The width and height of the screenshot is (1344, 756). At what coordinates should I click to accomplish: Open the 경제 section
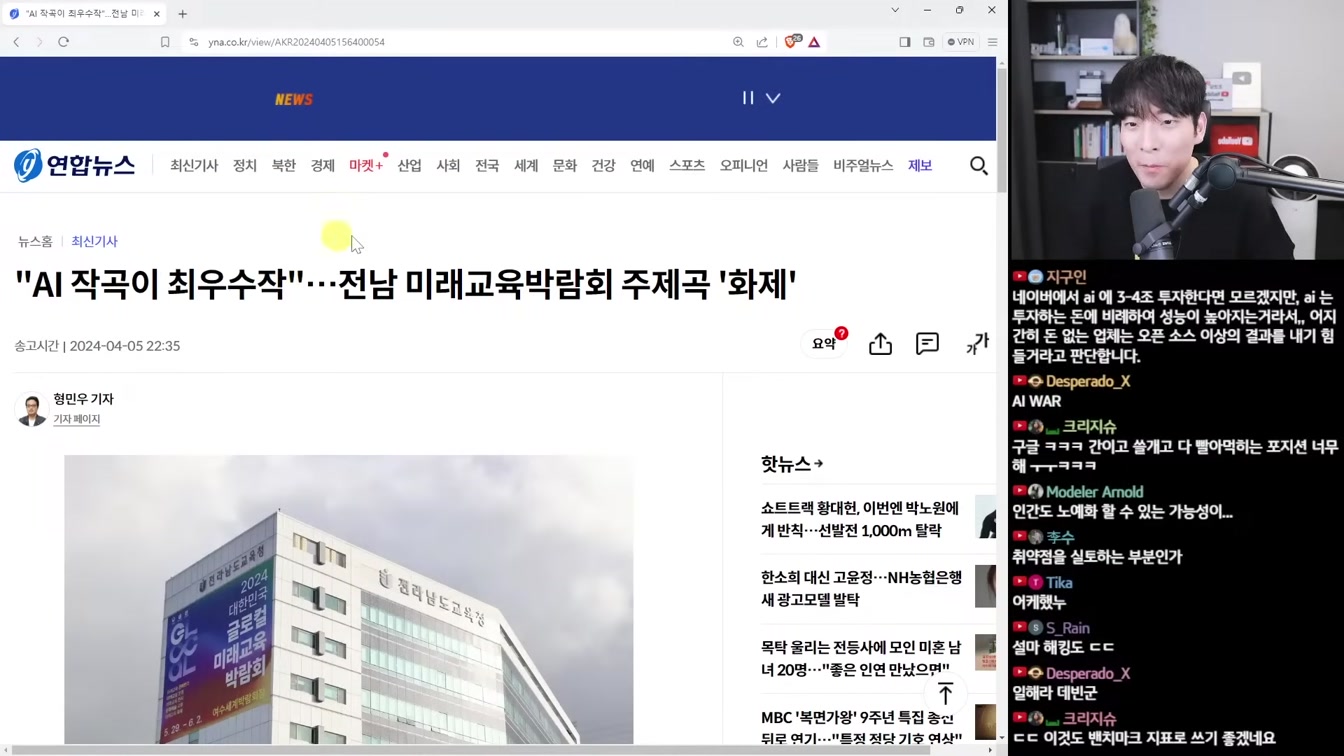322,165
